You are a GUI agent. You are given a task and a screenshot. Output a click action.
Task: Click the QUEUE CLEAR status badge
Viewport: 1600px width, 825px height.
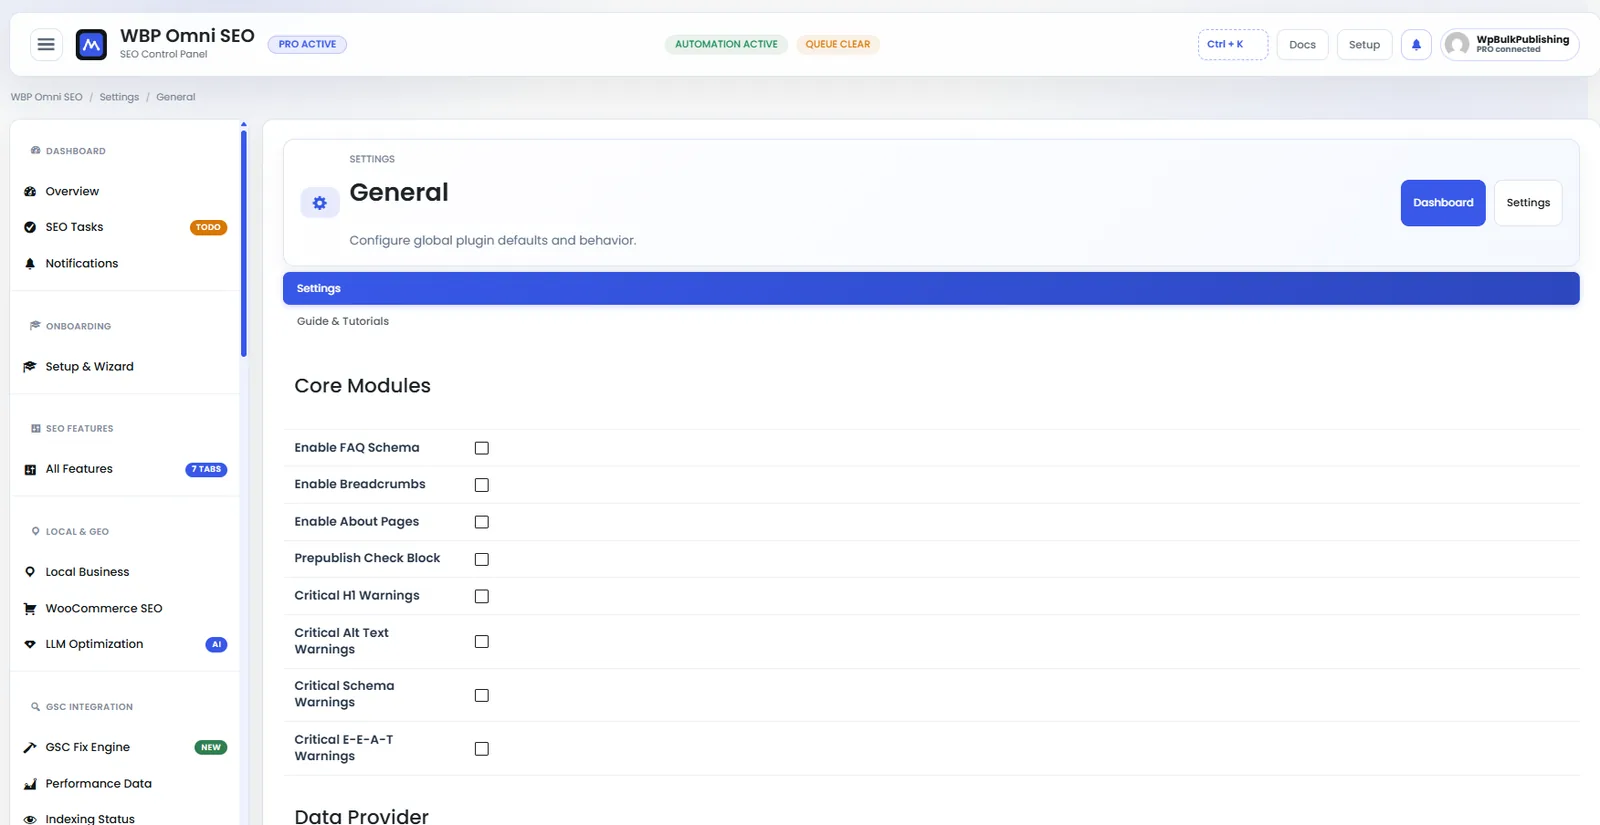click(838, 44)
